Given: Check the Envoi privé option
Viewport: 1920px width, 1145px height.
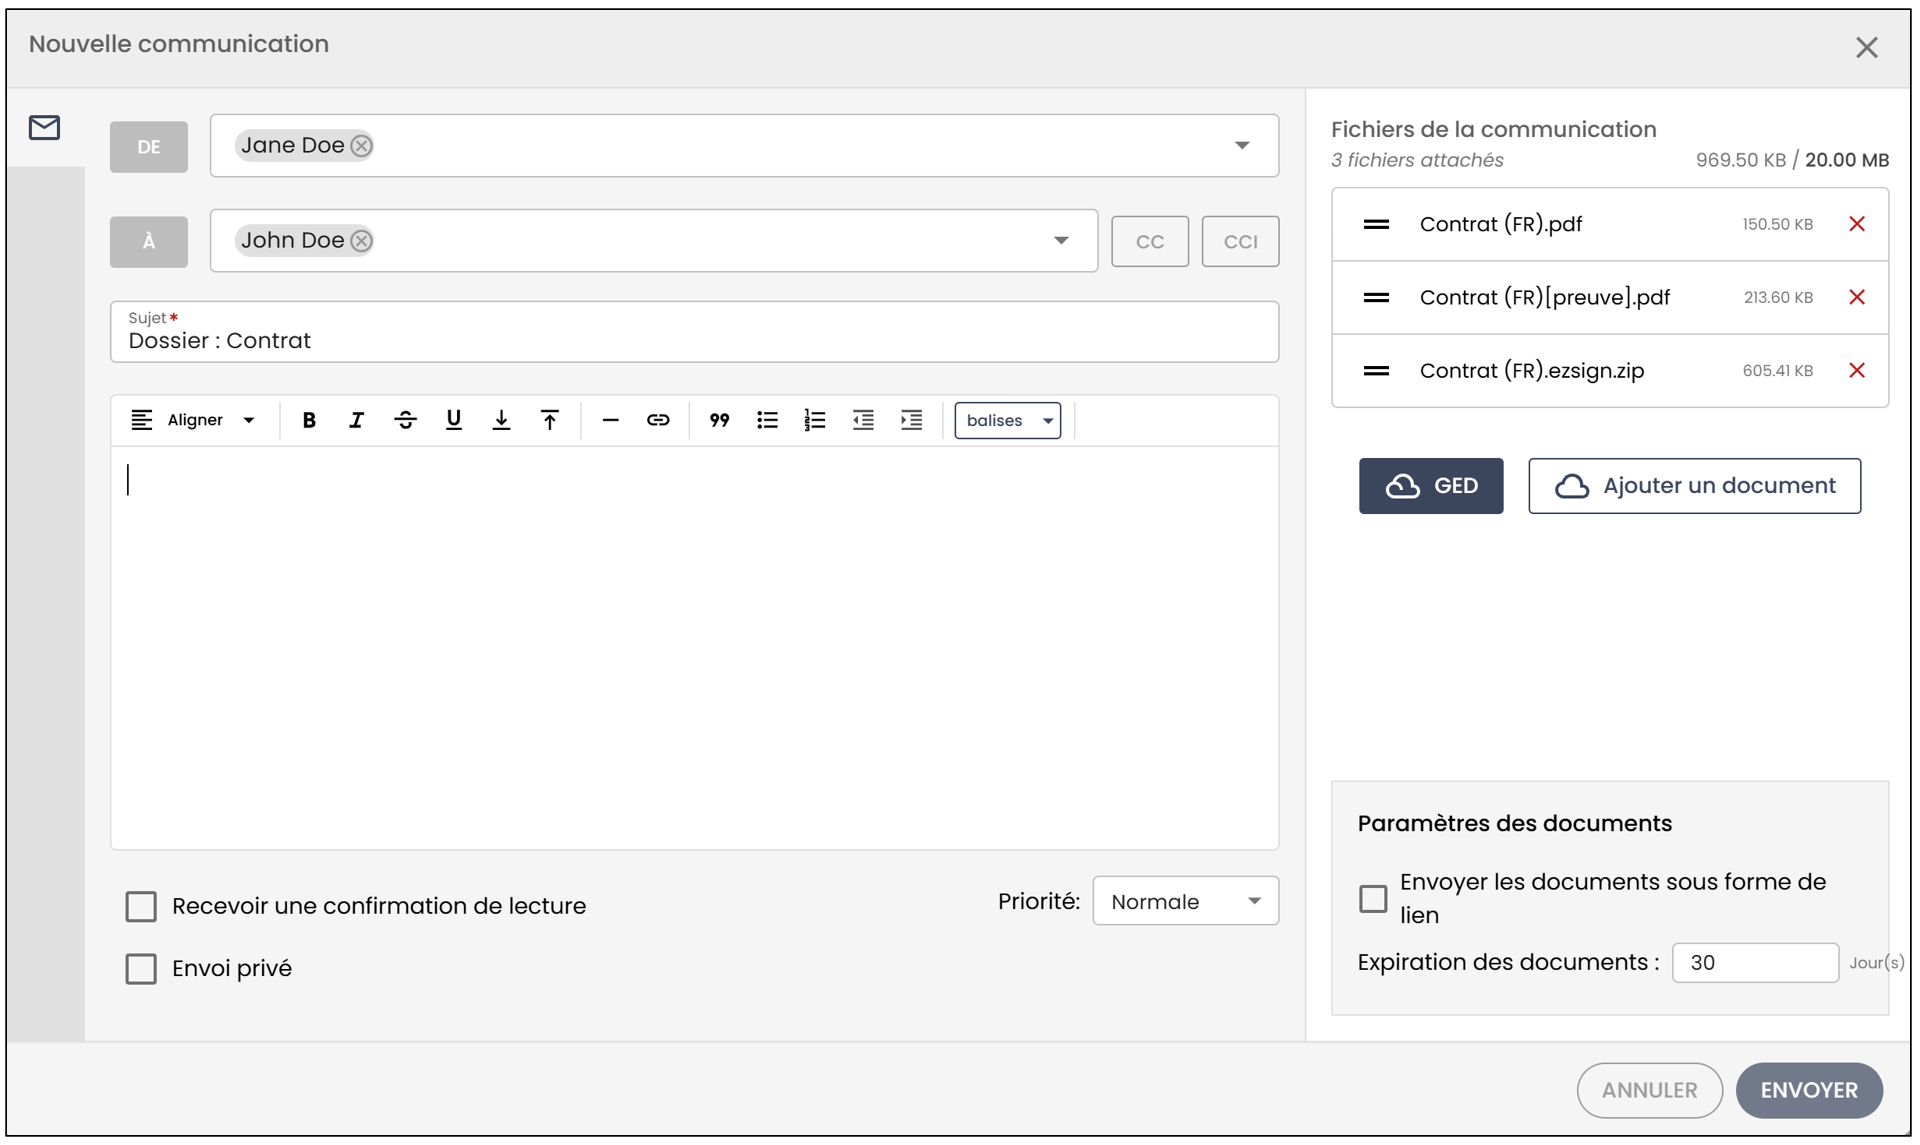Looking at the screenshot, I should 141,968.
